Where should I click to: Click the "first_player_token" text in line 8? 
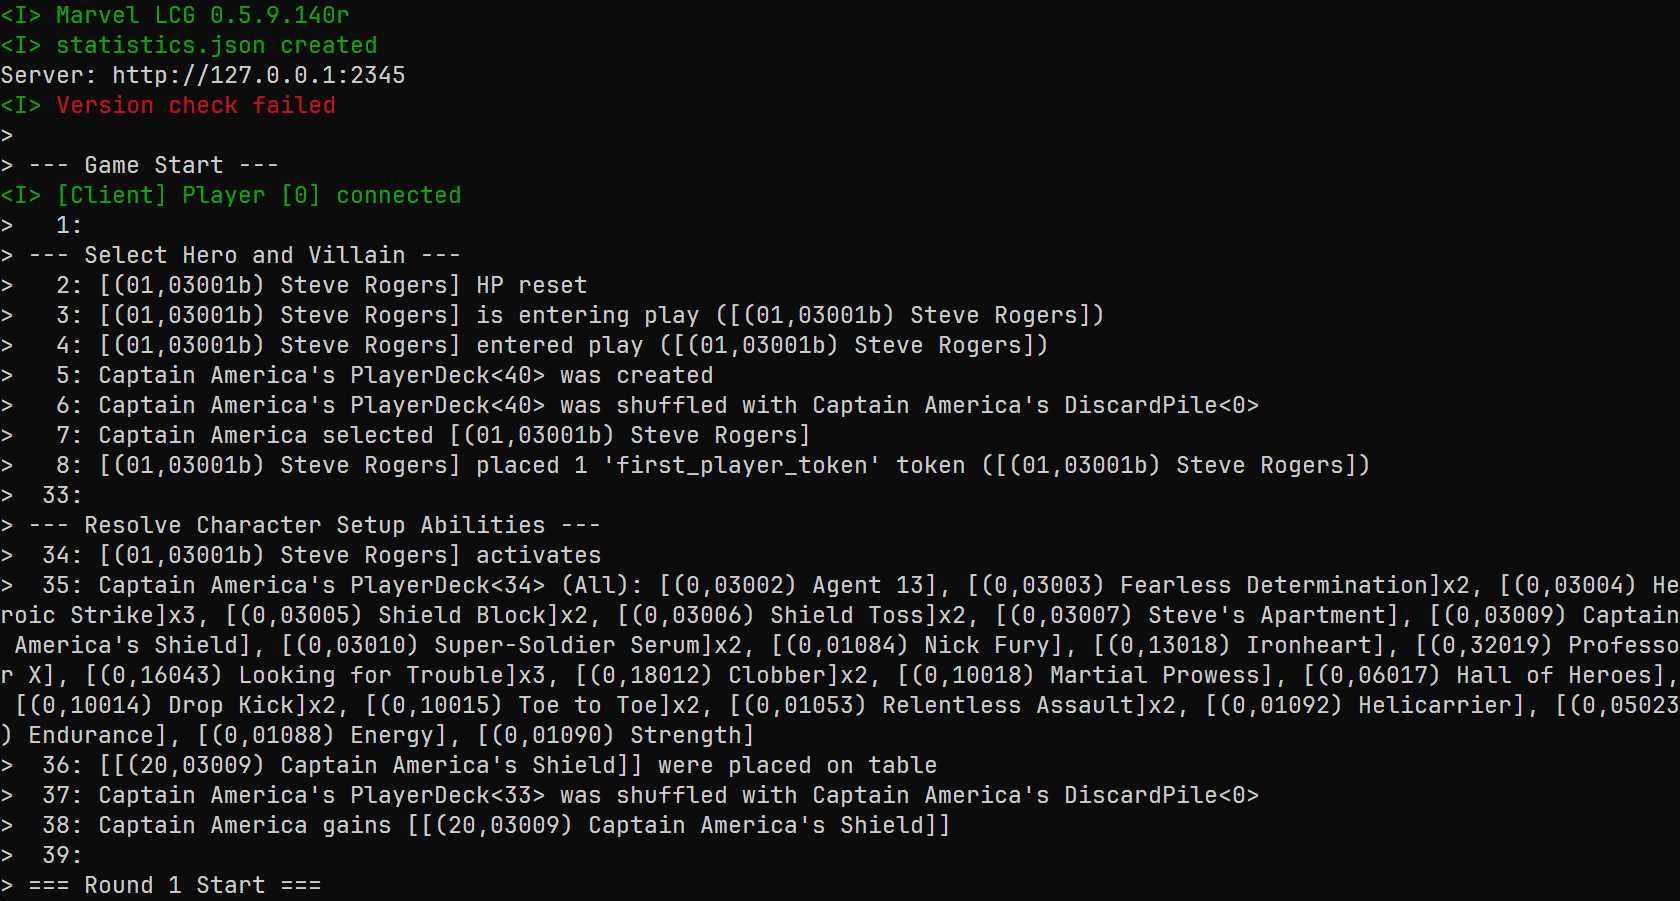coord(742,465)
